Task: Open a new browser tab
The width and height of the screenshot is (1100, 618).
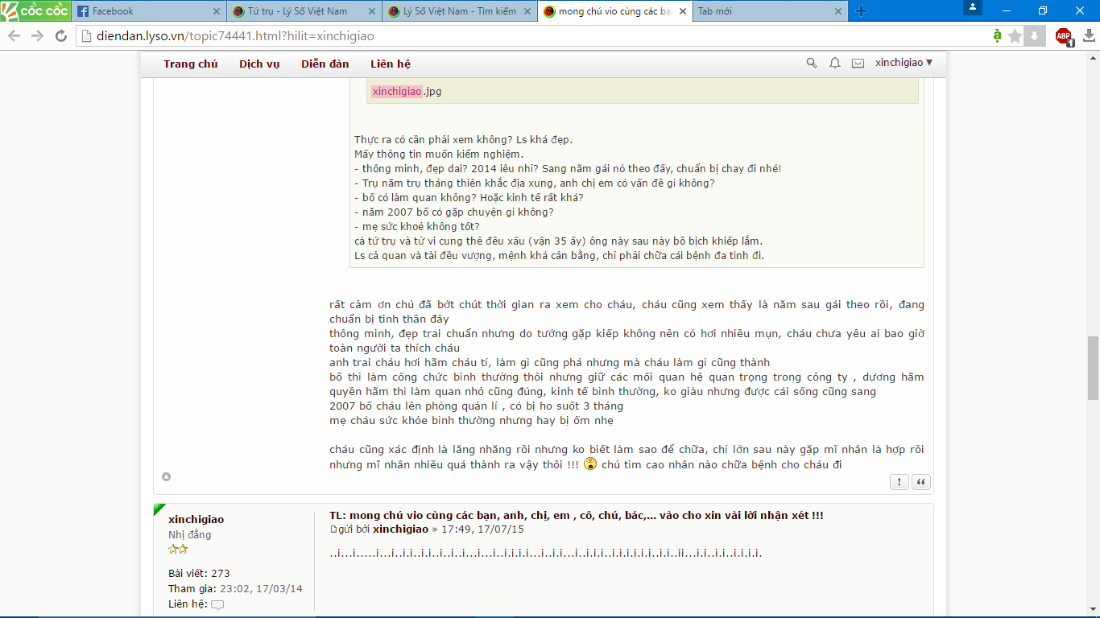Action: (861, 11)
